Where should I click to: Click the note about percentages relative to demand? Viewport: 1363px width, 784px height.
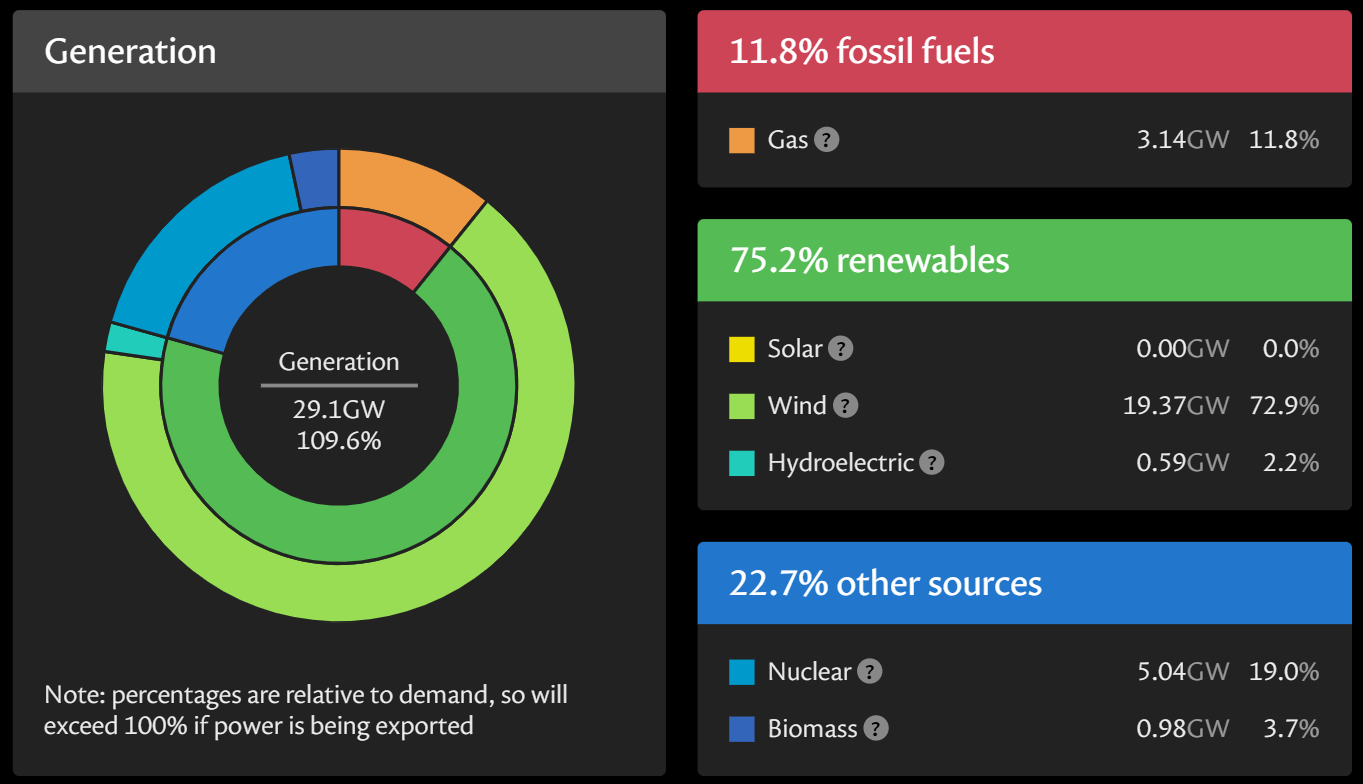pyautogui.click(x=306, y=710)
